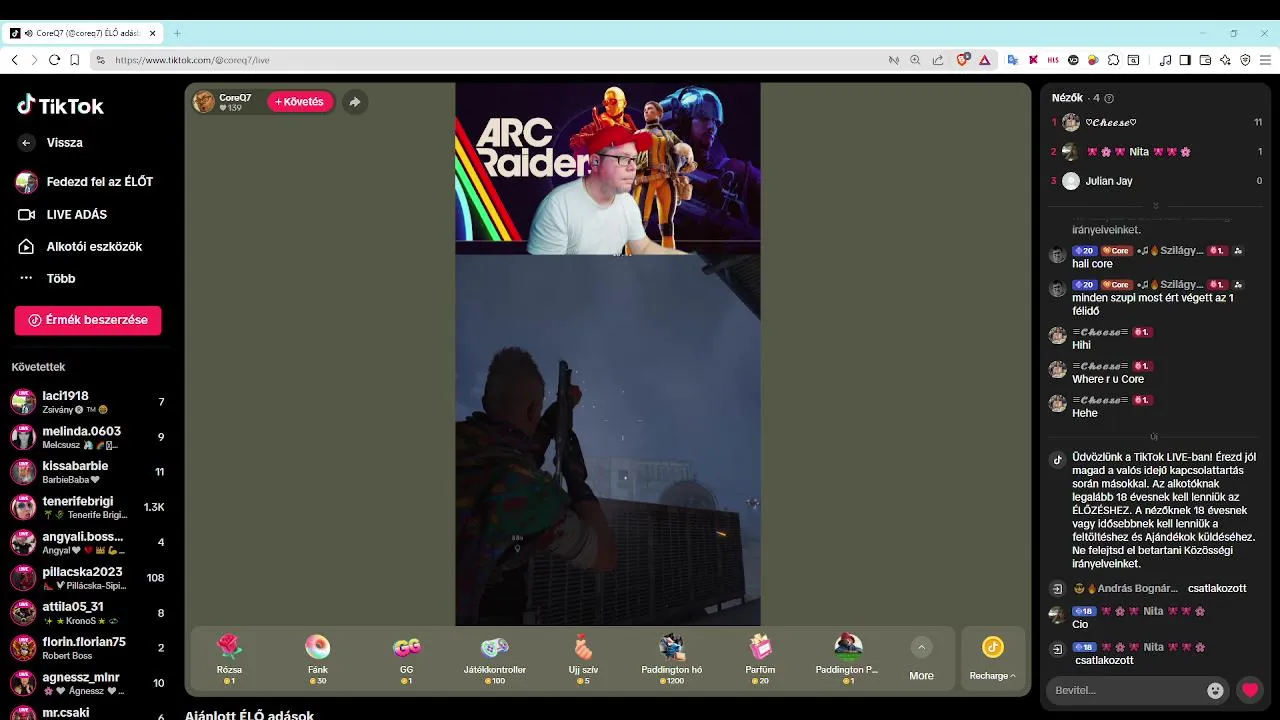This screenshot has height=720, width=1280.
Task: Open CoreQ7 streamer profile avatar
Action: pyautogui.click(x=204, y=101)
